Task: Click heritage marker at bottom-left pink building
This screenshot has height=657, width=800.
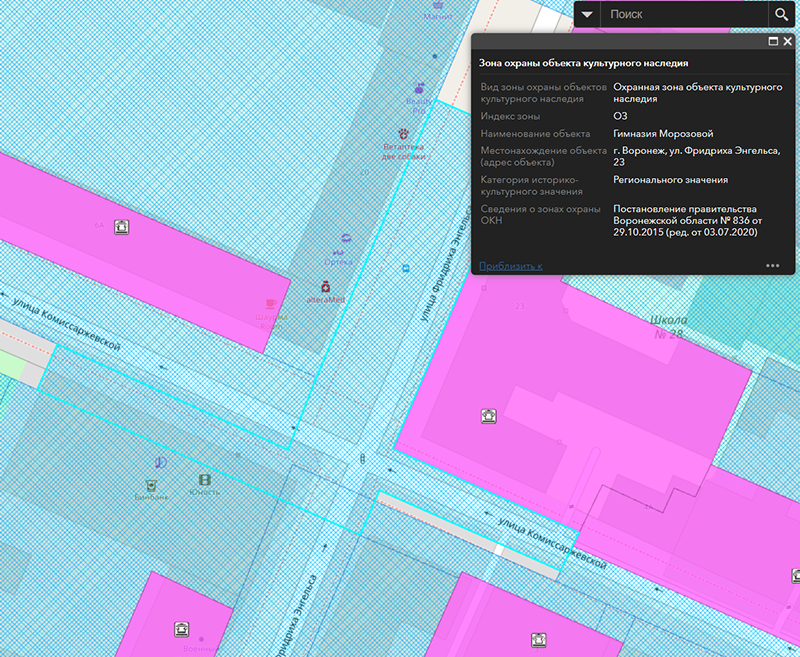Action: [182, 628]
